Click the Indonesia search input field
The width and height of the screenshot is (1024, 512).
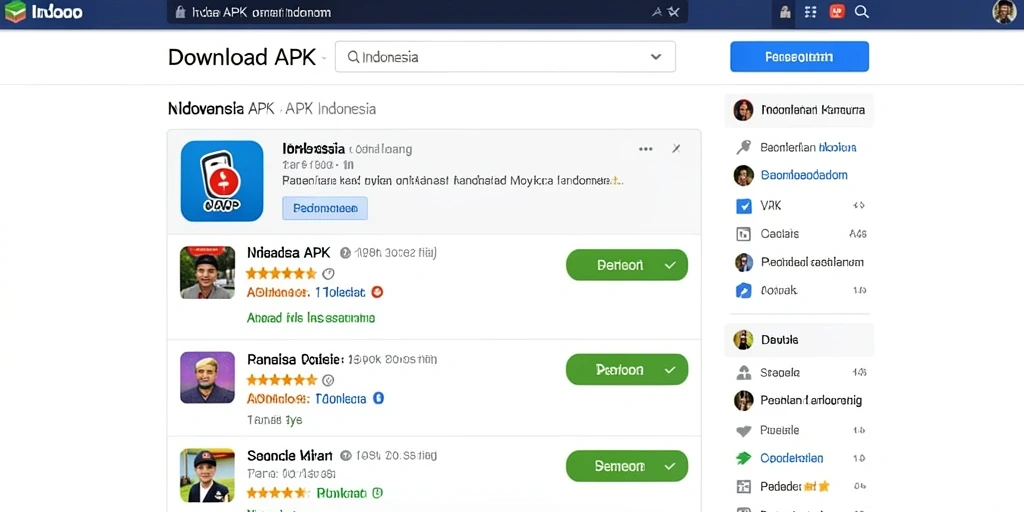point(505,57)
